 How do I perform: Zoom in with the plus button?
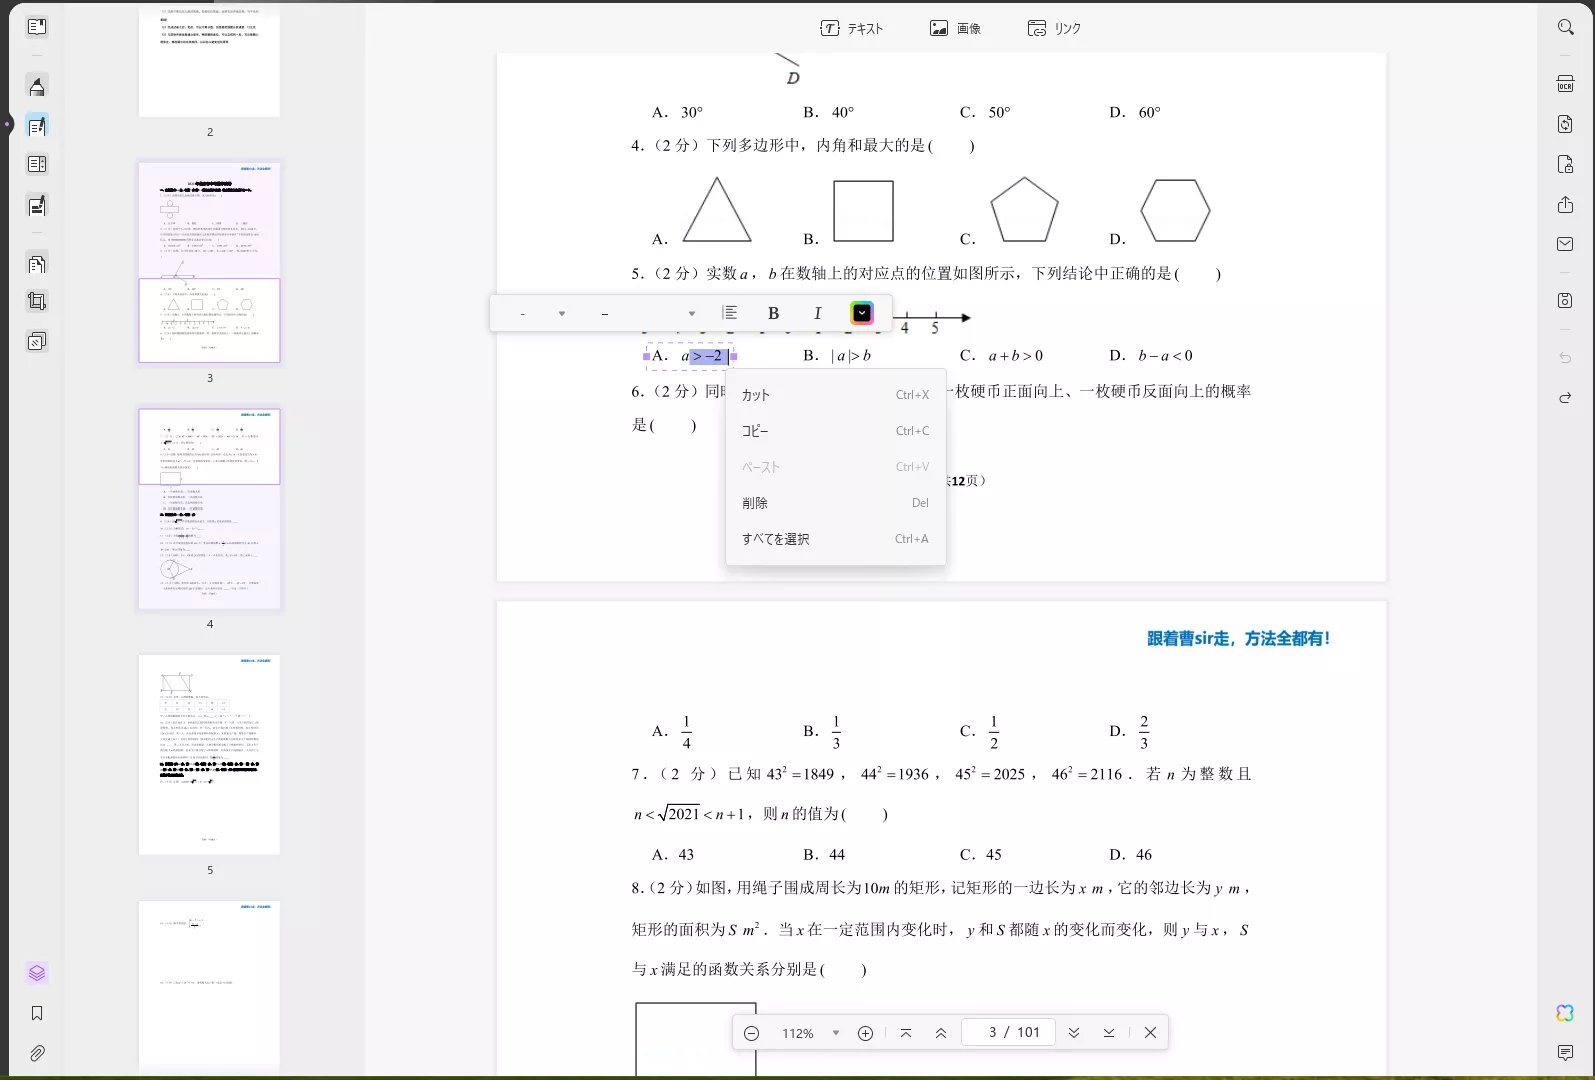coord(866,1033)
